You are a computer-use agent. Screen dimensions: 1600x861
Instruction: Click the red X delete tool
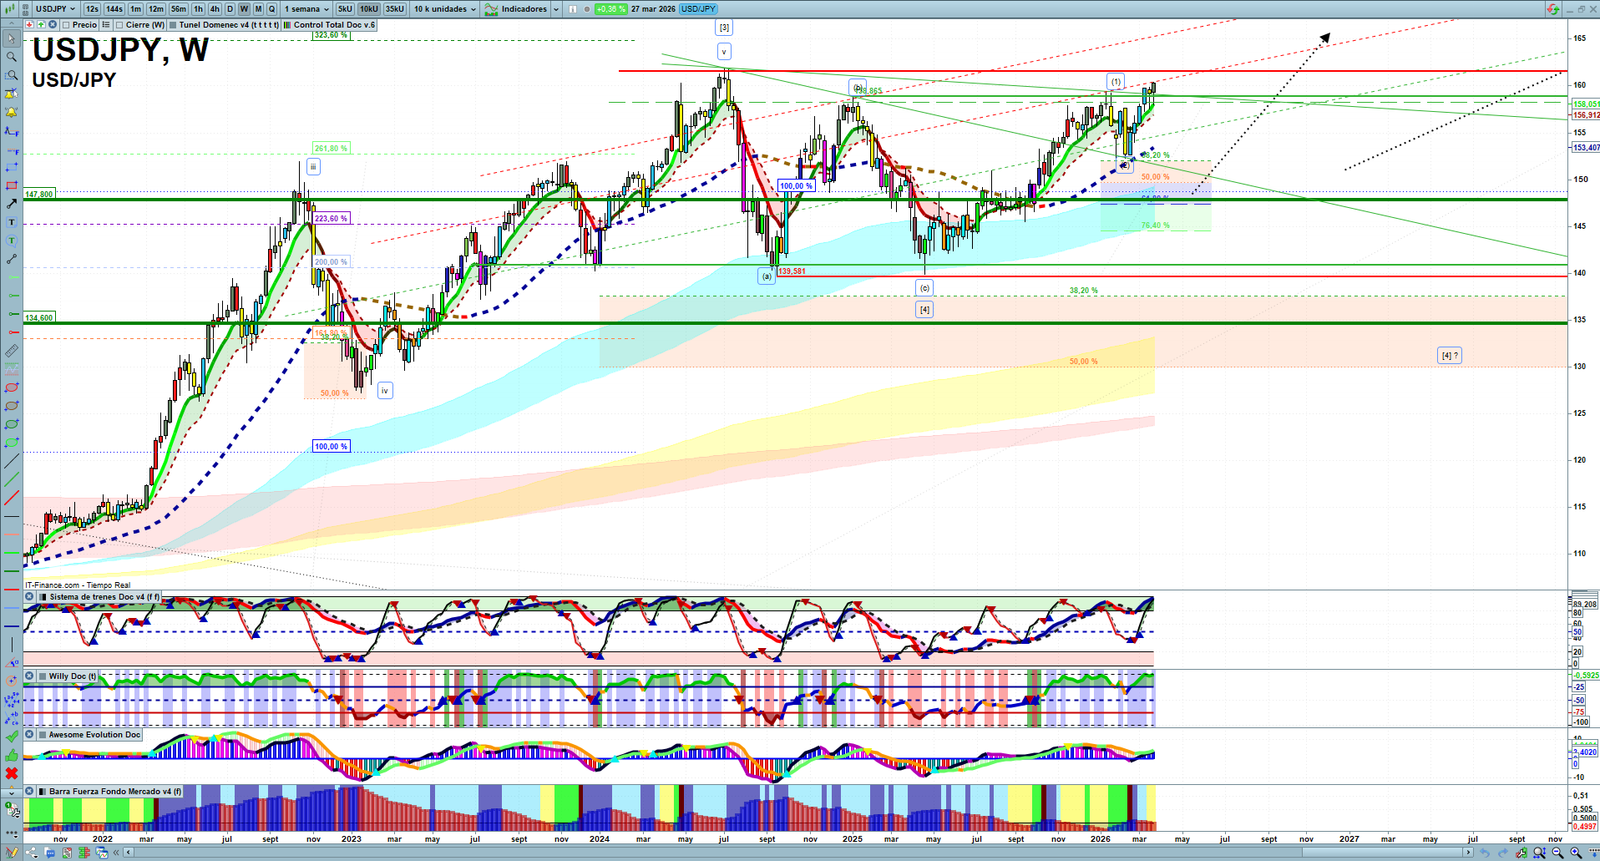[11, 774]
